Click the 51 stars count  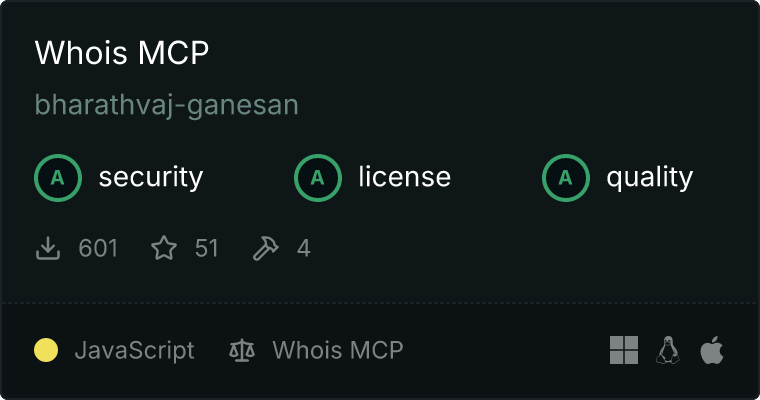(207, 248)
